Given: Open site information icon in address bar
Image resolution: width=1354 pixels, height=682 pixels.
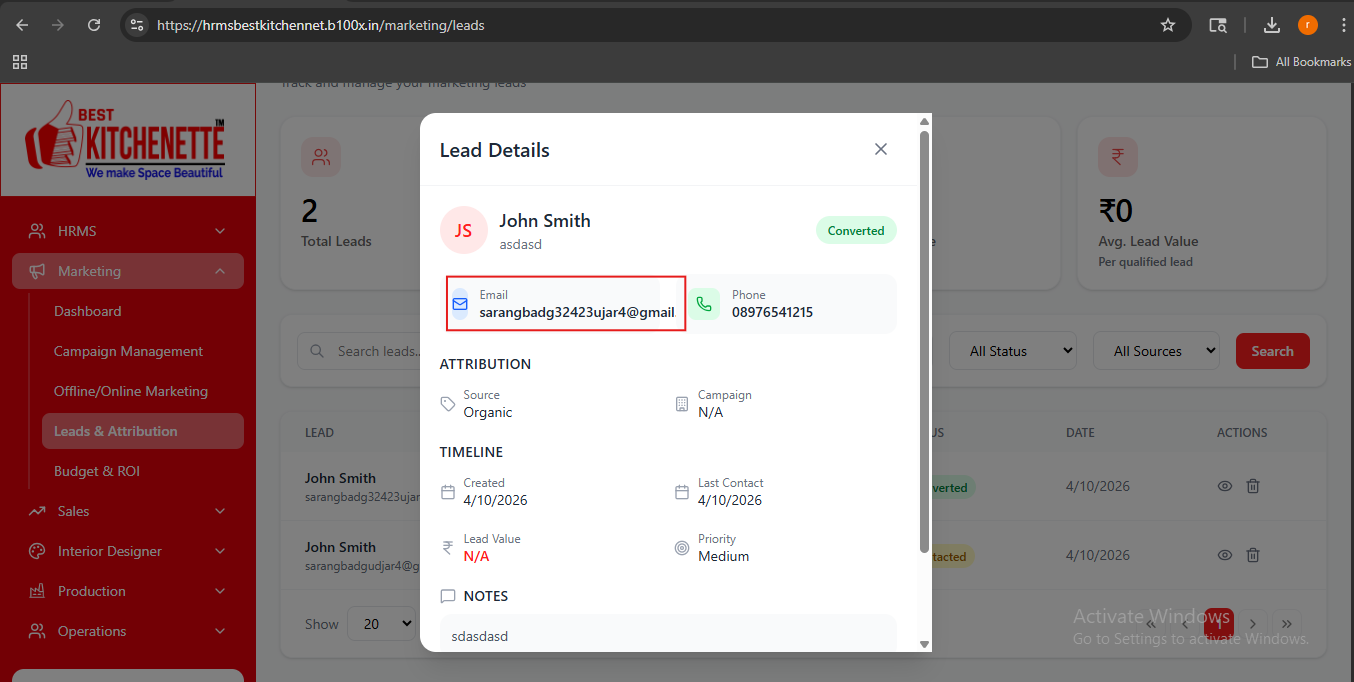Looking at the screenshot, I should pyautogui.click(x=137, y=25).
